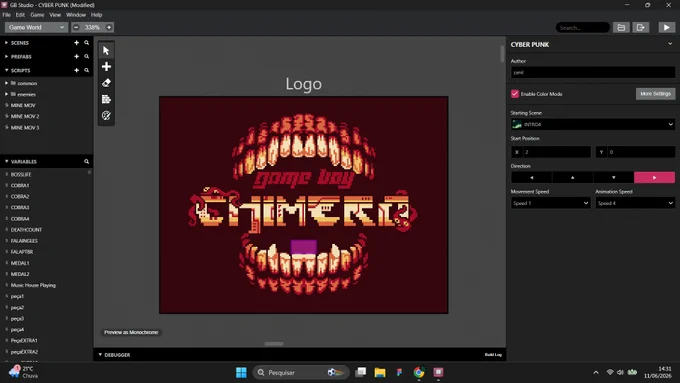Click the Windows Pesquisar search box
The image size is (680, 383).
coord(301,372)
